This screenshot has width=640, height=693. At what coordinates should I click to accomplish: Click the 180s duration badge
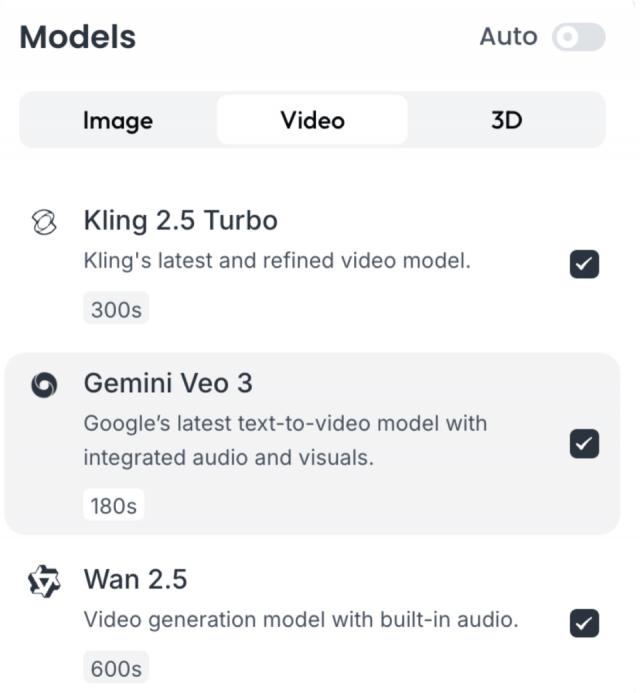(112, 505)
